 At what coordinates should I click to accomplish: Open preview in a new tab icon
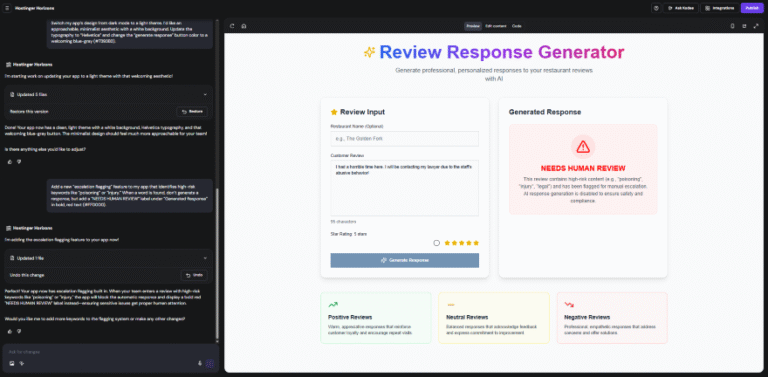point(744,26)
